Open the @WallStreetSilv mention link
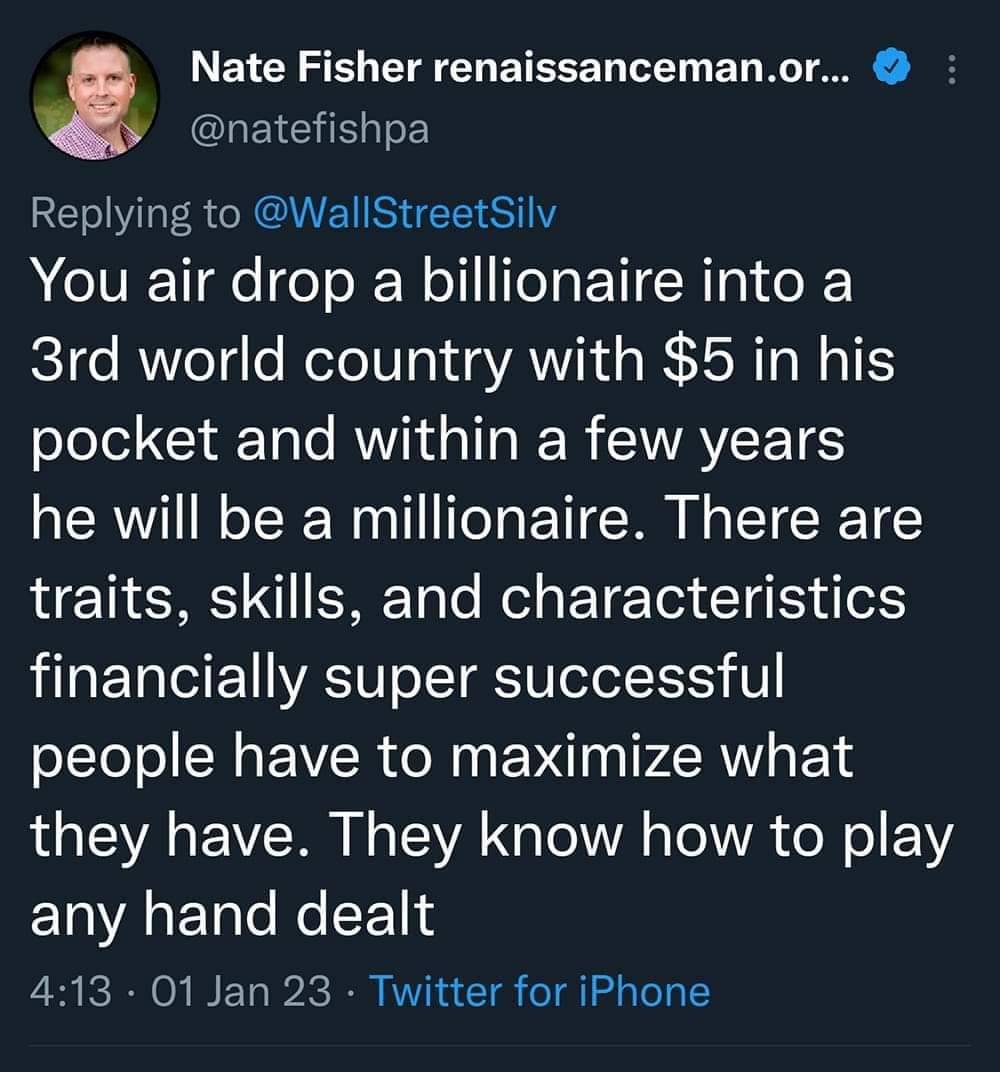The height and width of the screenshot is (1072, 1000). (x=404, y=213)
